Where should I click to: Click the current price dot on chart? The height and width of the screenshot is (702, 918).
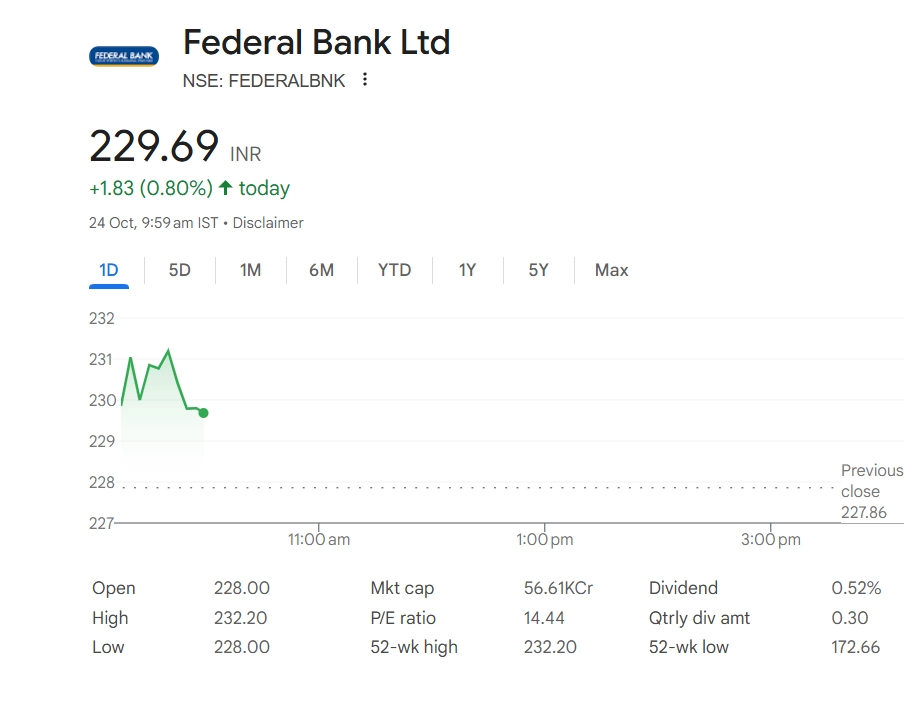click(203, 412)
